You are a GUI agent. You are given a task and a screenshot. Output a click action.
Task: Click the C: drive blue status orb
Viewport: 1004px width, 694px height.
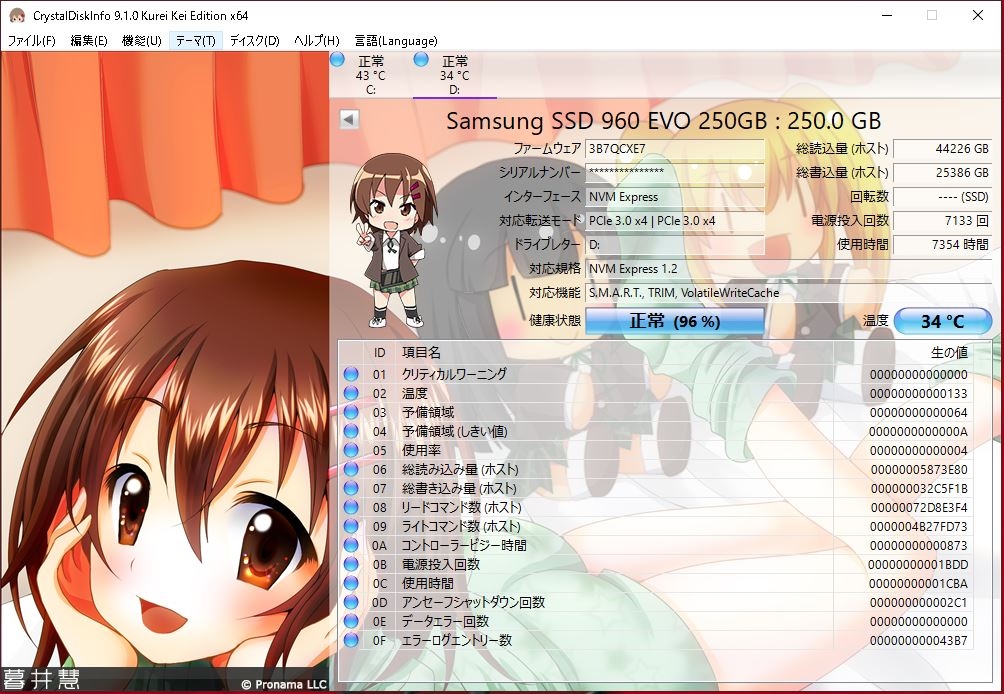point(337,60)
